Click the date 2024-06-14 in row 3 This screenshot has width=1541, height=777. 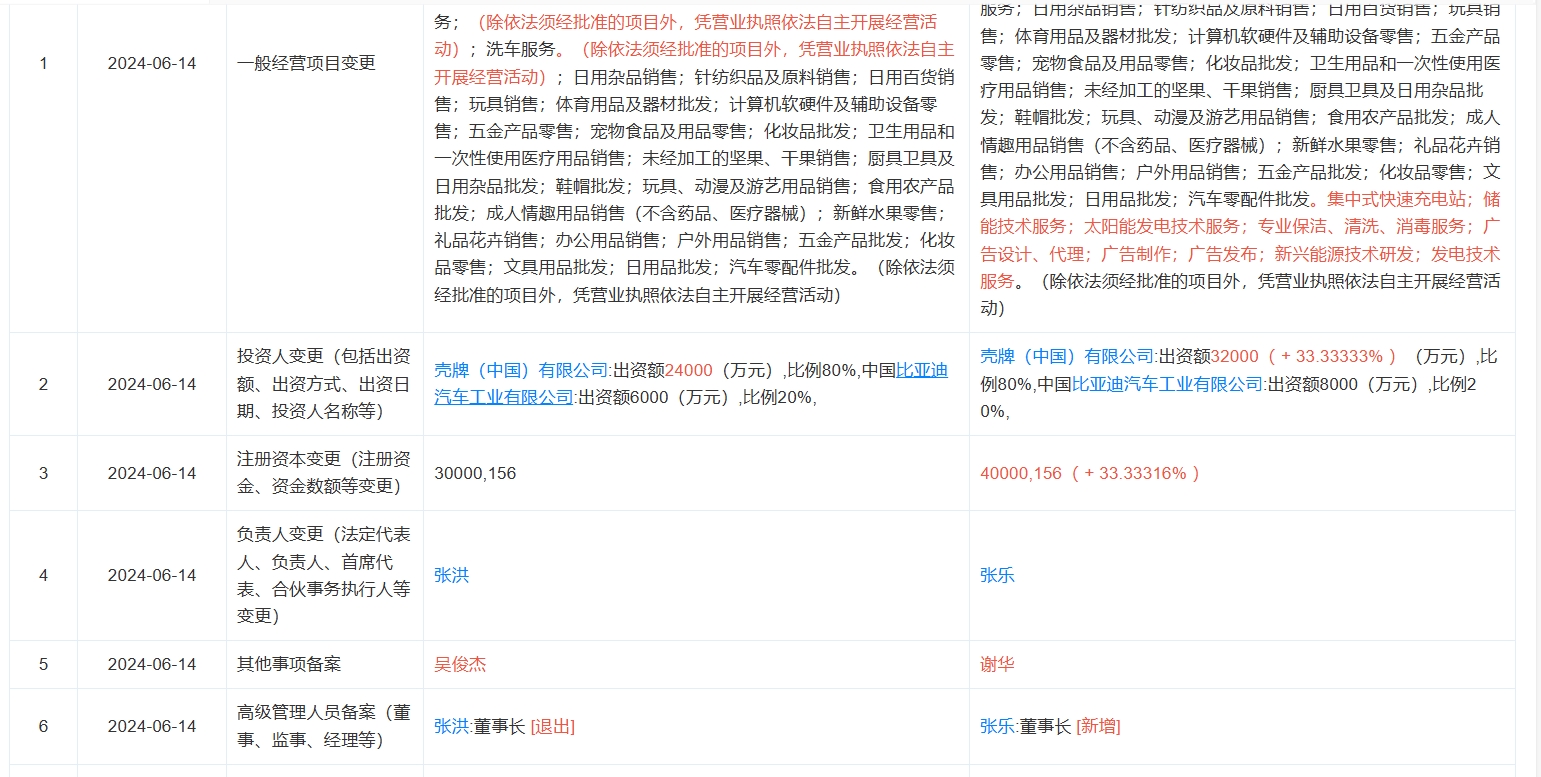click(x=152, y=473)
